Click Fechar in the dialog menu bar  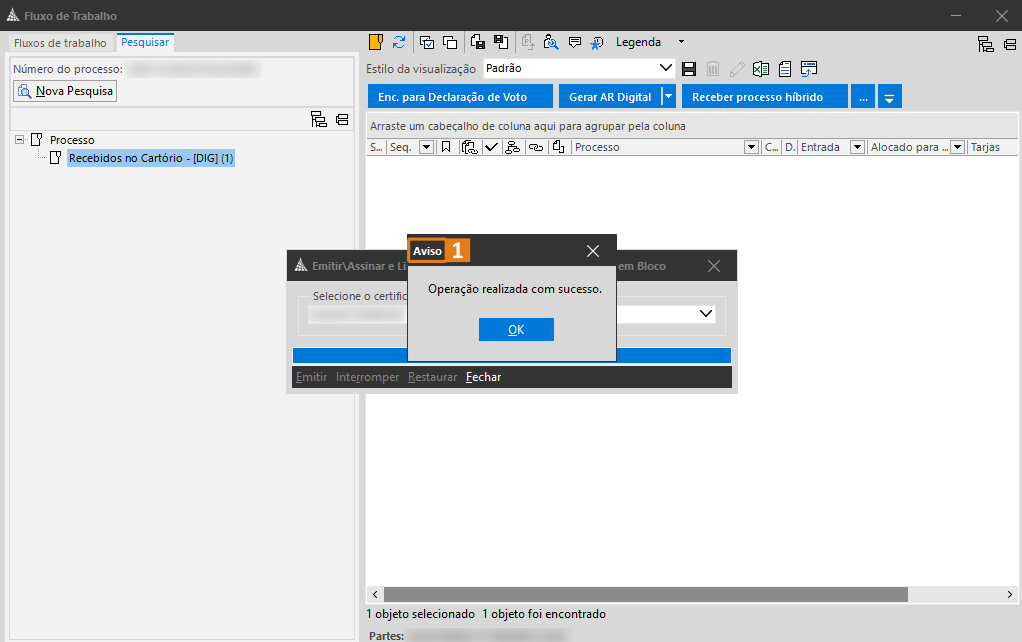click(484, 377)
